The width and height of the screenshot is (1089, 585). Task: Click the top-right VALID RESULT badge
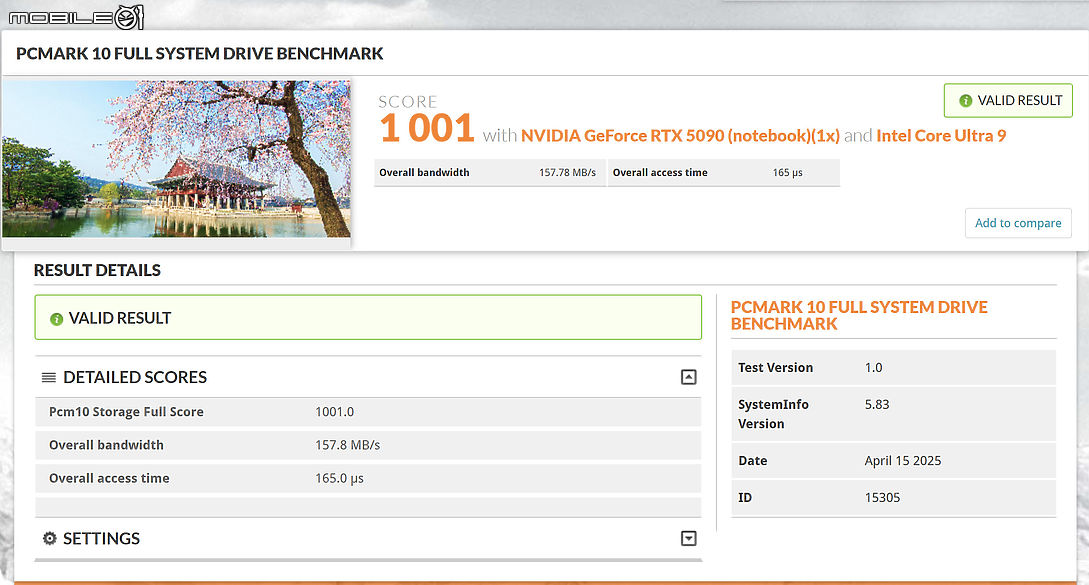point(1008,101)
